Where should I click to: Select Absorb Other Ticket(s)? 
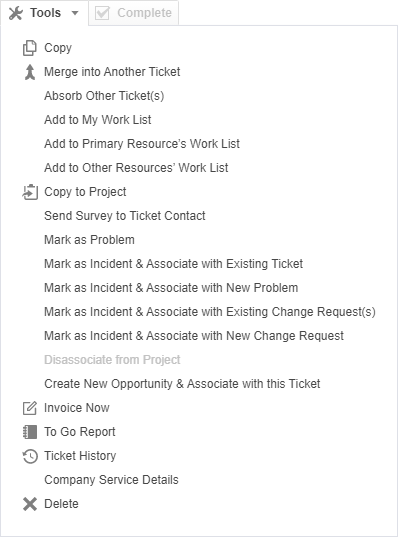[x=104, y=96]
